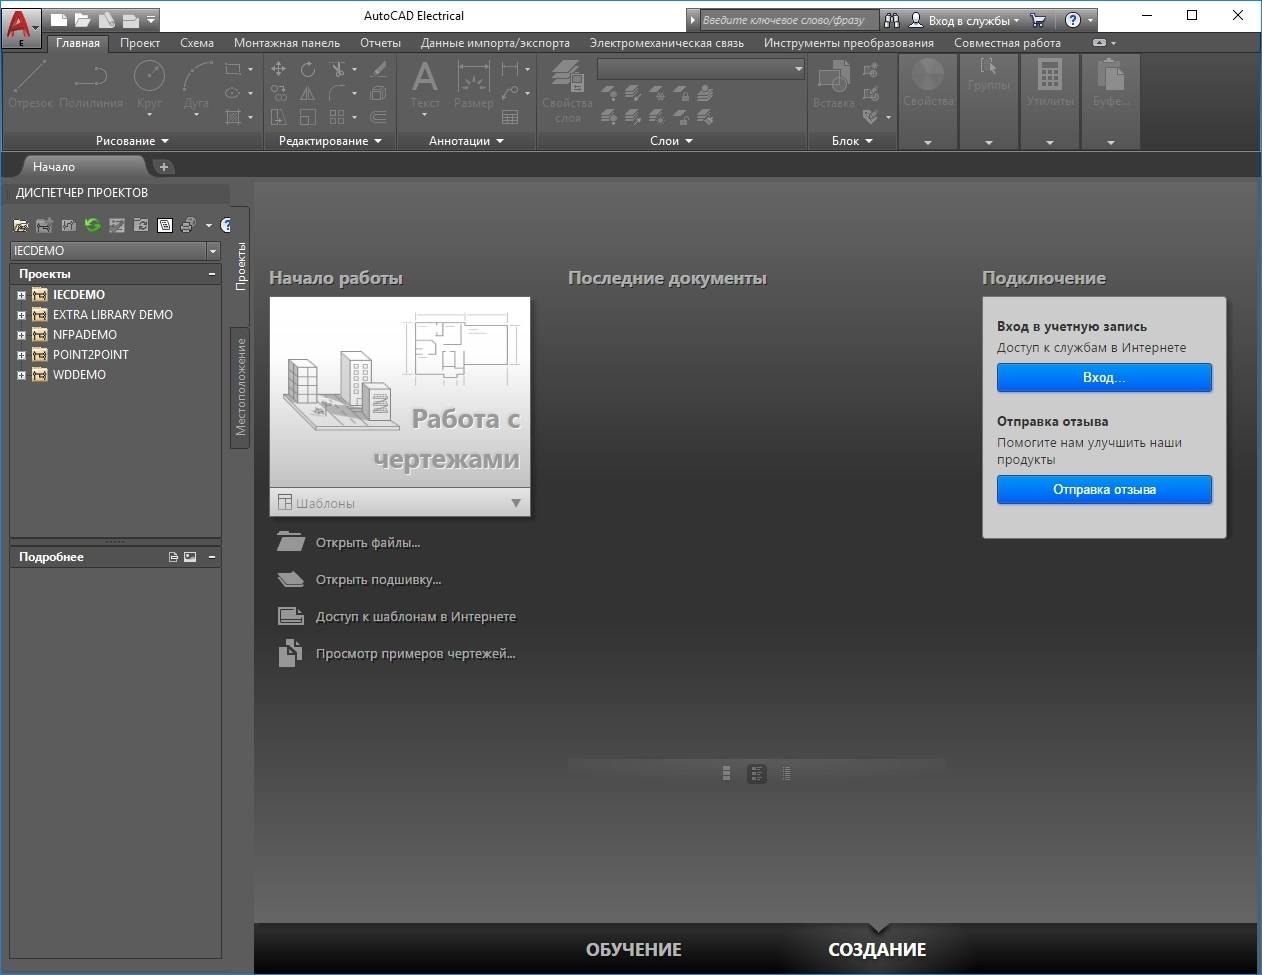Click the project manager help icon

(226, 225)
